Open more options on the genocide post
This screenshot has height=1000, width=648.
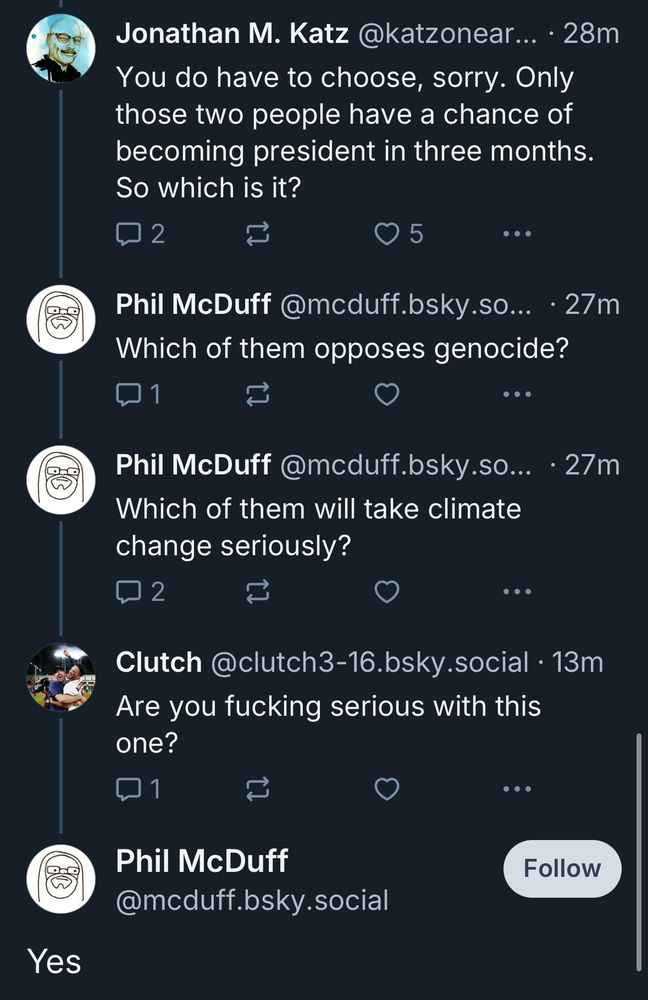pyautogui.click(x=516, y=393)
